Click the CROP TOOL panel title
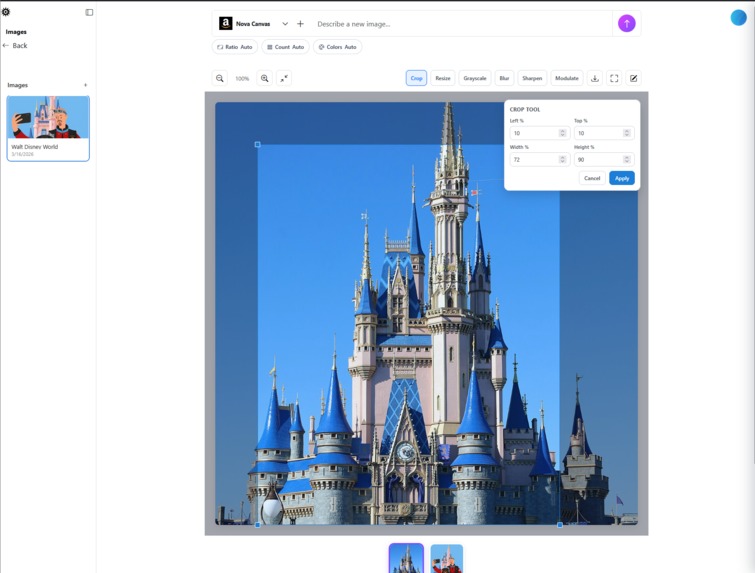755x573 pixels. point(525,109)
